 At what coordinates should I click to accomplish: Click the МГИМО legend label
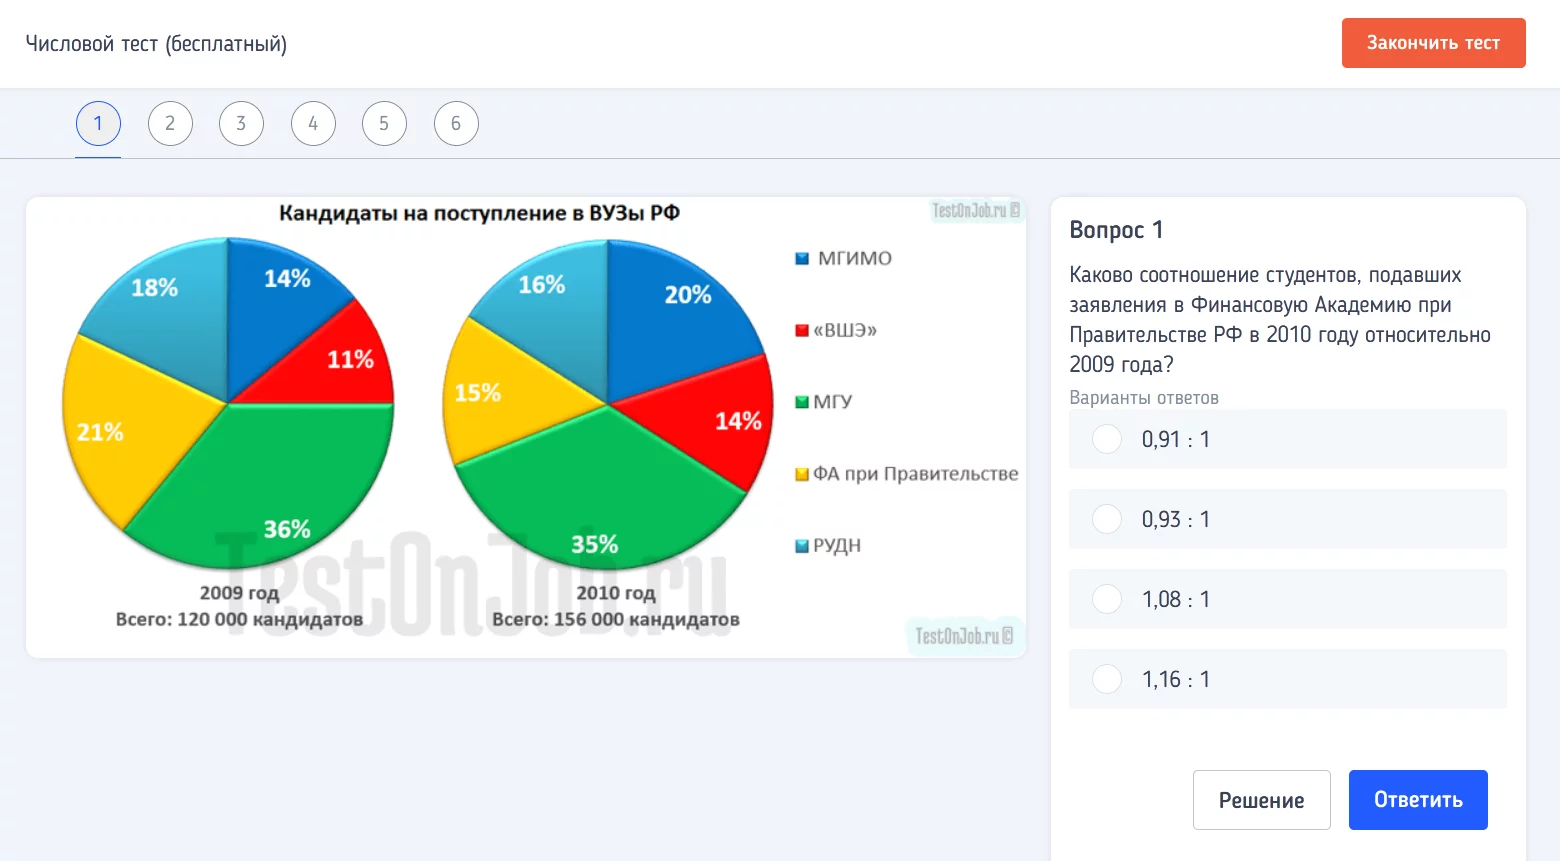pyautogui.click(x=855, y=258)
